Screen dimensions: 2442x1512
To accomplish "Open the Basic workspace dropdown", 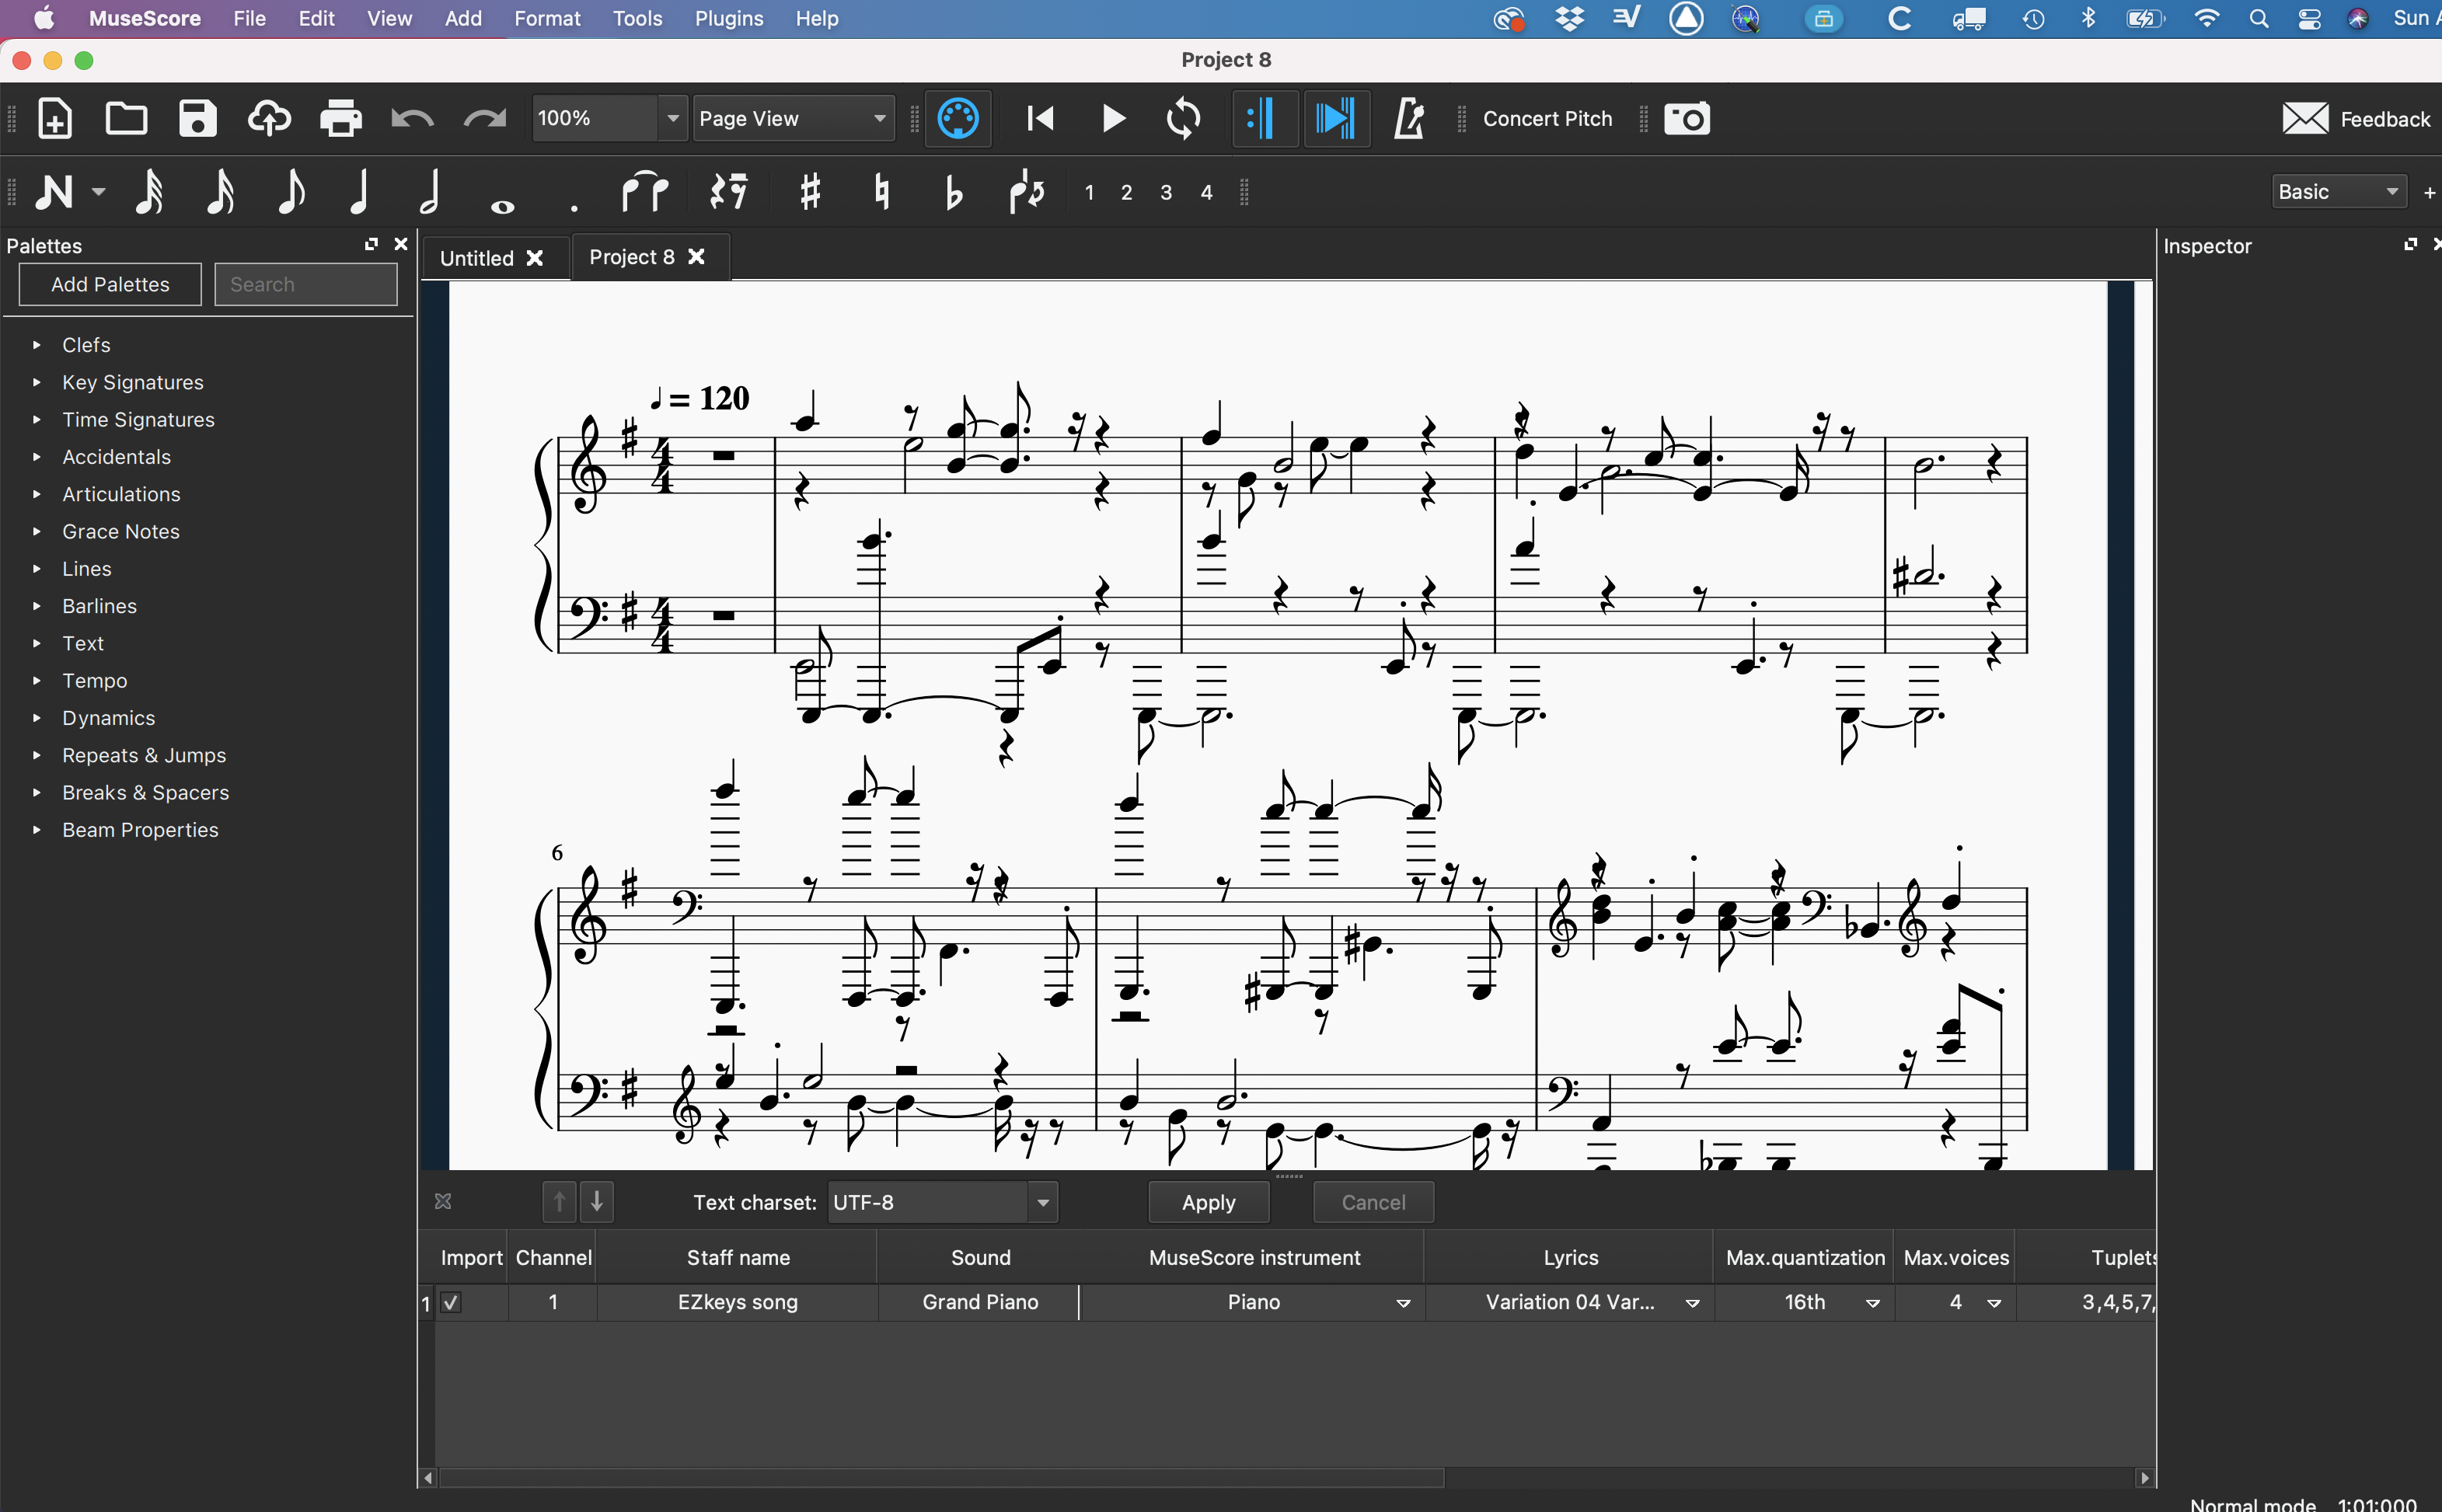I will point(2339,191).
